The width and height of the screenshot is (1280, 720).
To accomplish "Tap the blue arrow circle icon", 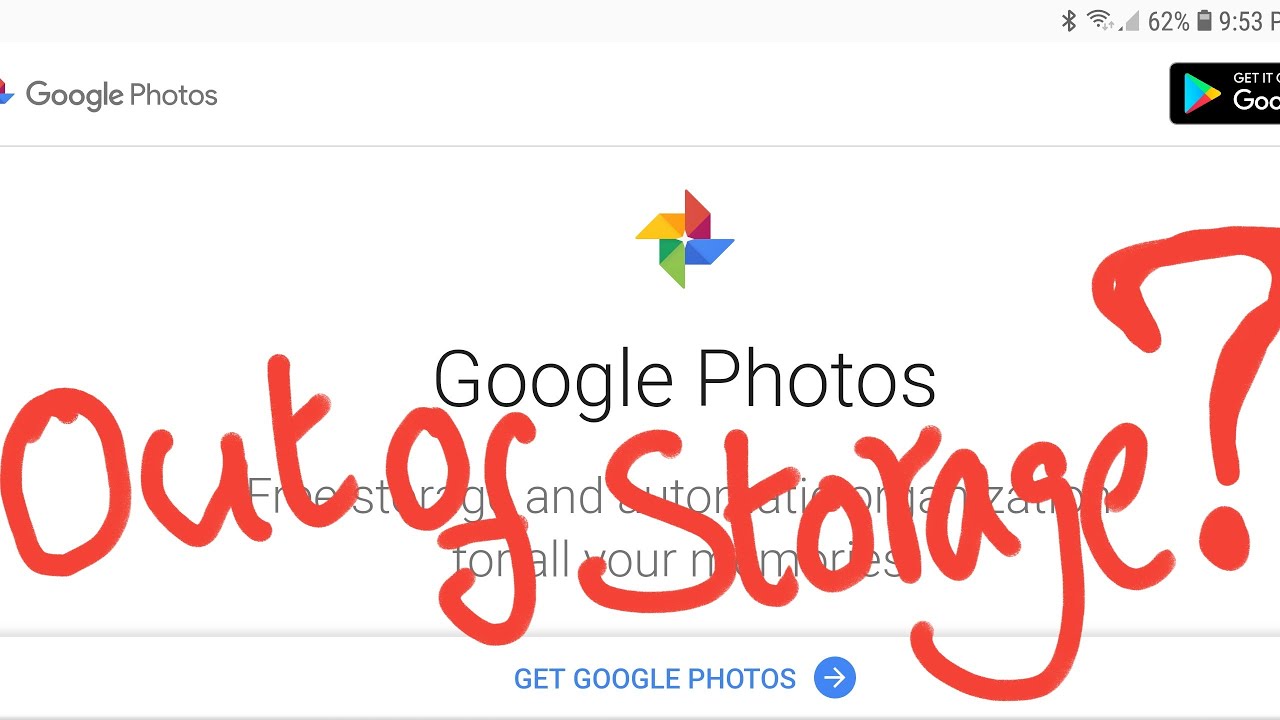I will 835,678.
